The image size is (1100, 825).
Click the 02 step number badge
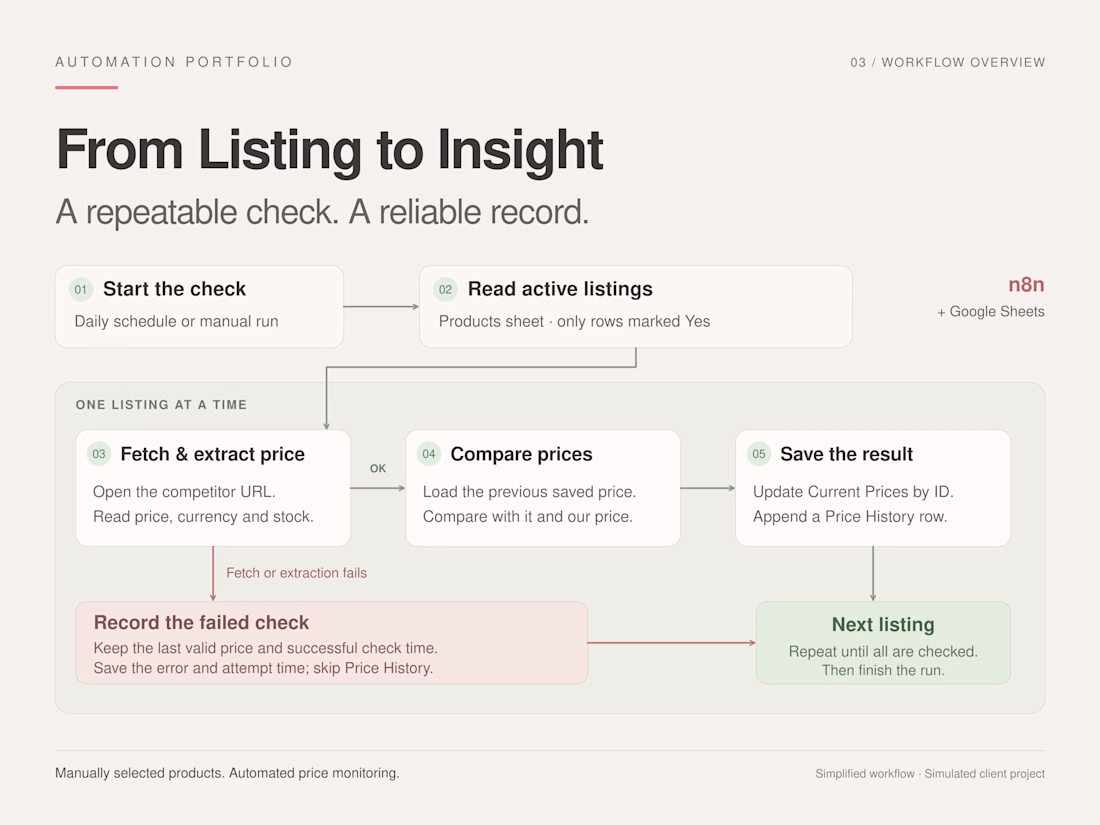coord(445,289)
